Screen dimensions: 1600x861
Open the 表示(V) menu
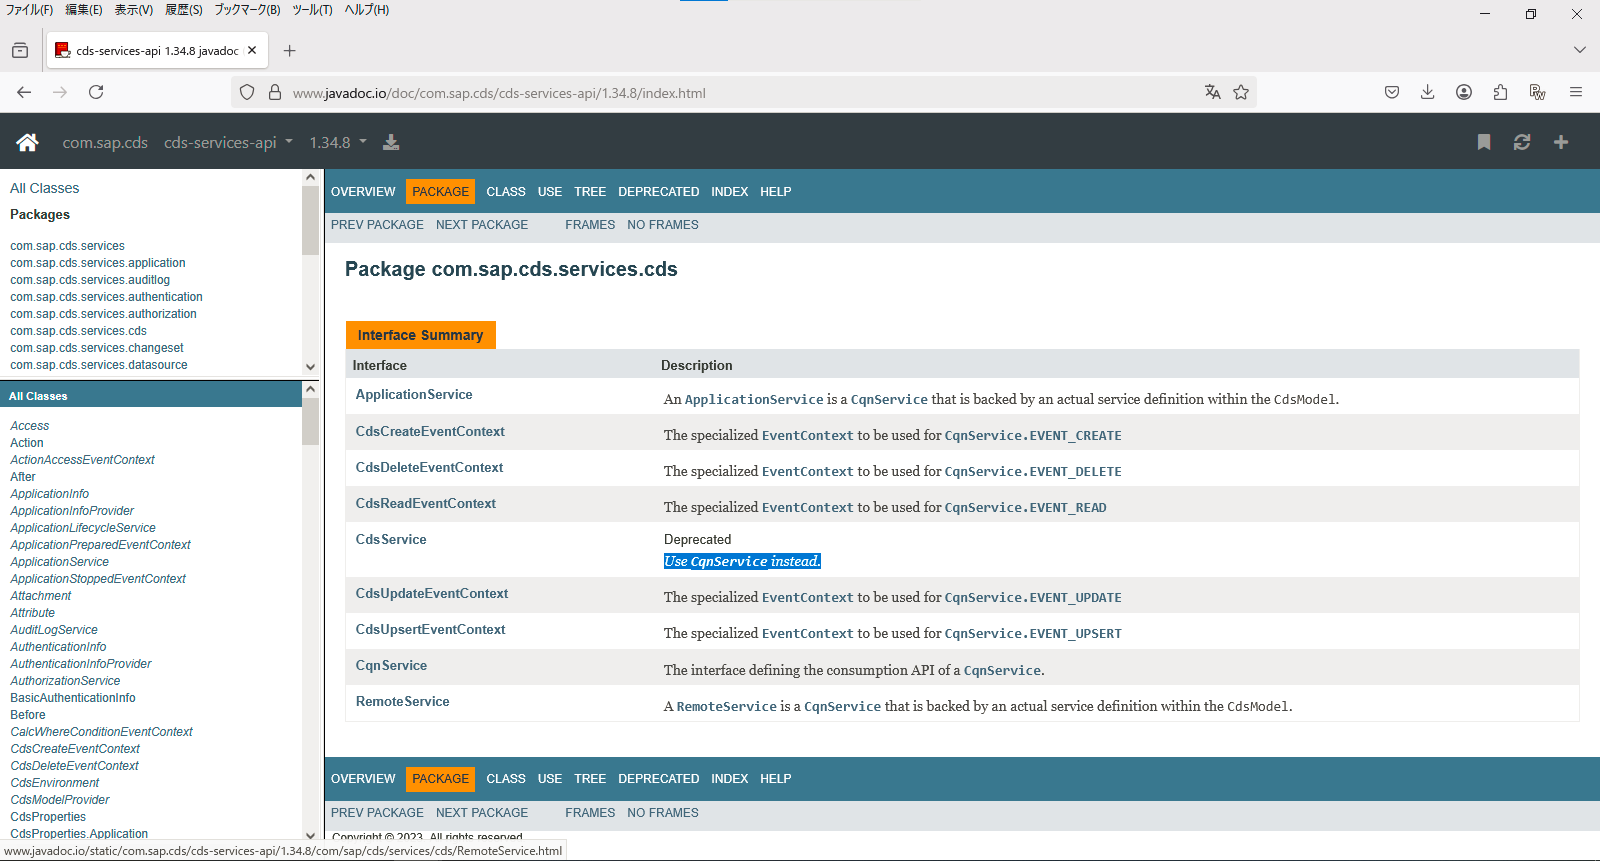coord(133,10)
